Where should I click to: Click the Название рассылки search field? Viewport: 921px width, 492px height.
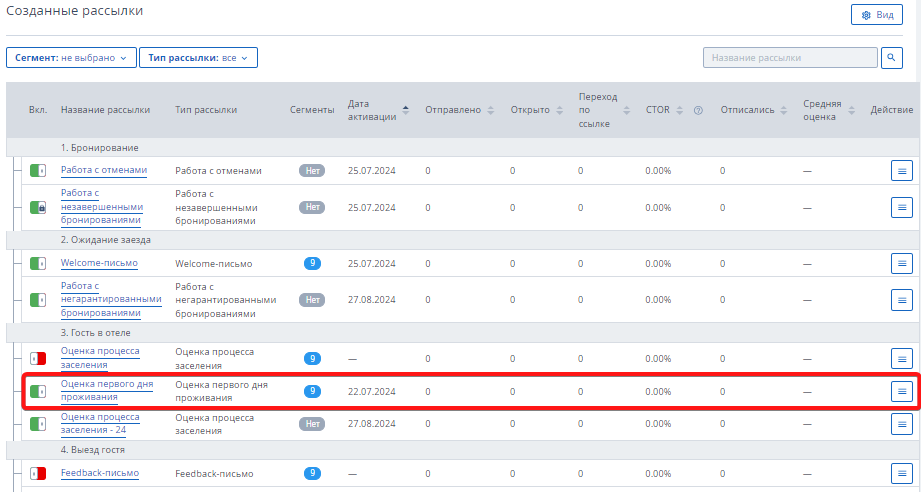point(789,58)
